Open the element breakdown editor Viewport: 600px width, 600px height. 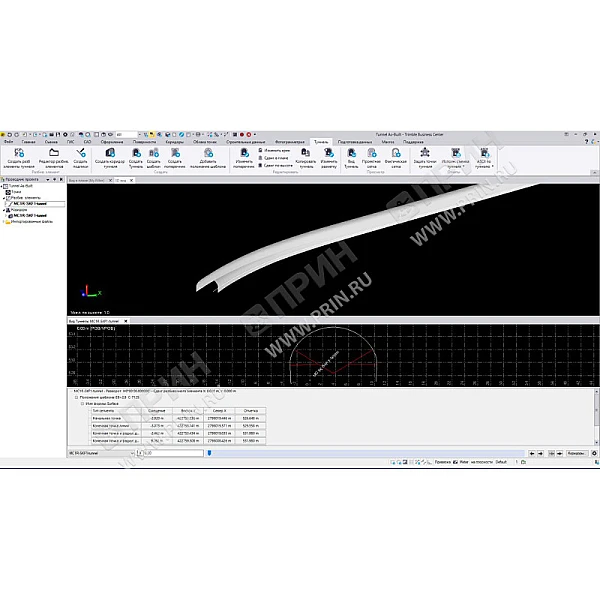53,155
